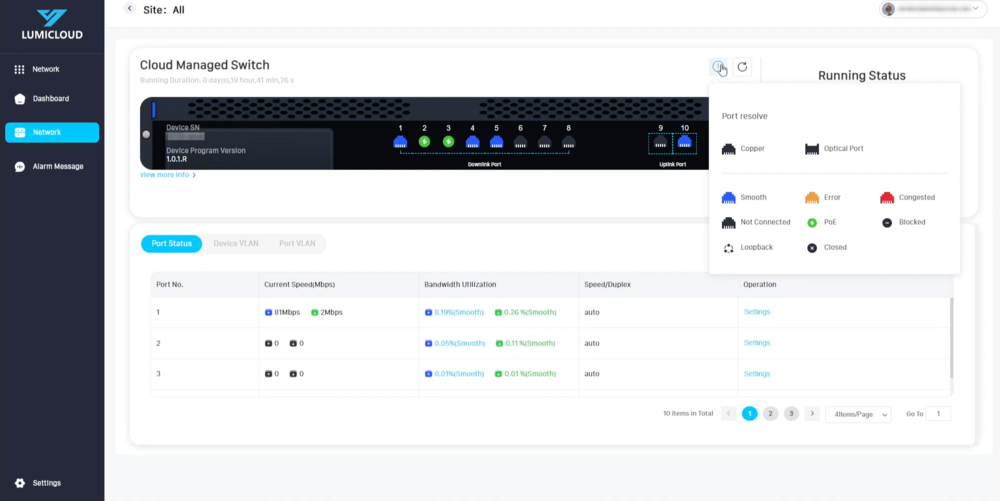
Task: Open Settings for port 3
Action: 757,373
